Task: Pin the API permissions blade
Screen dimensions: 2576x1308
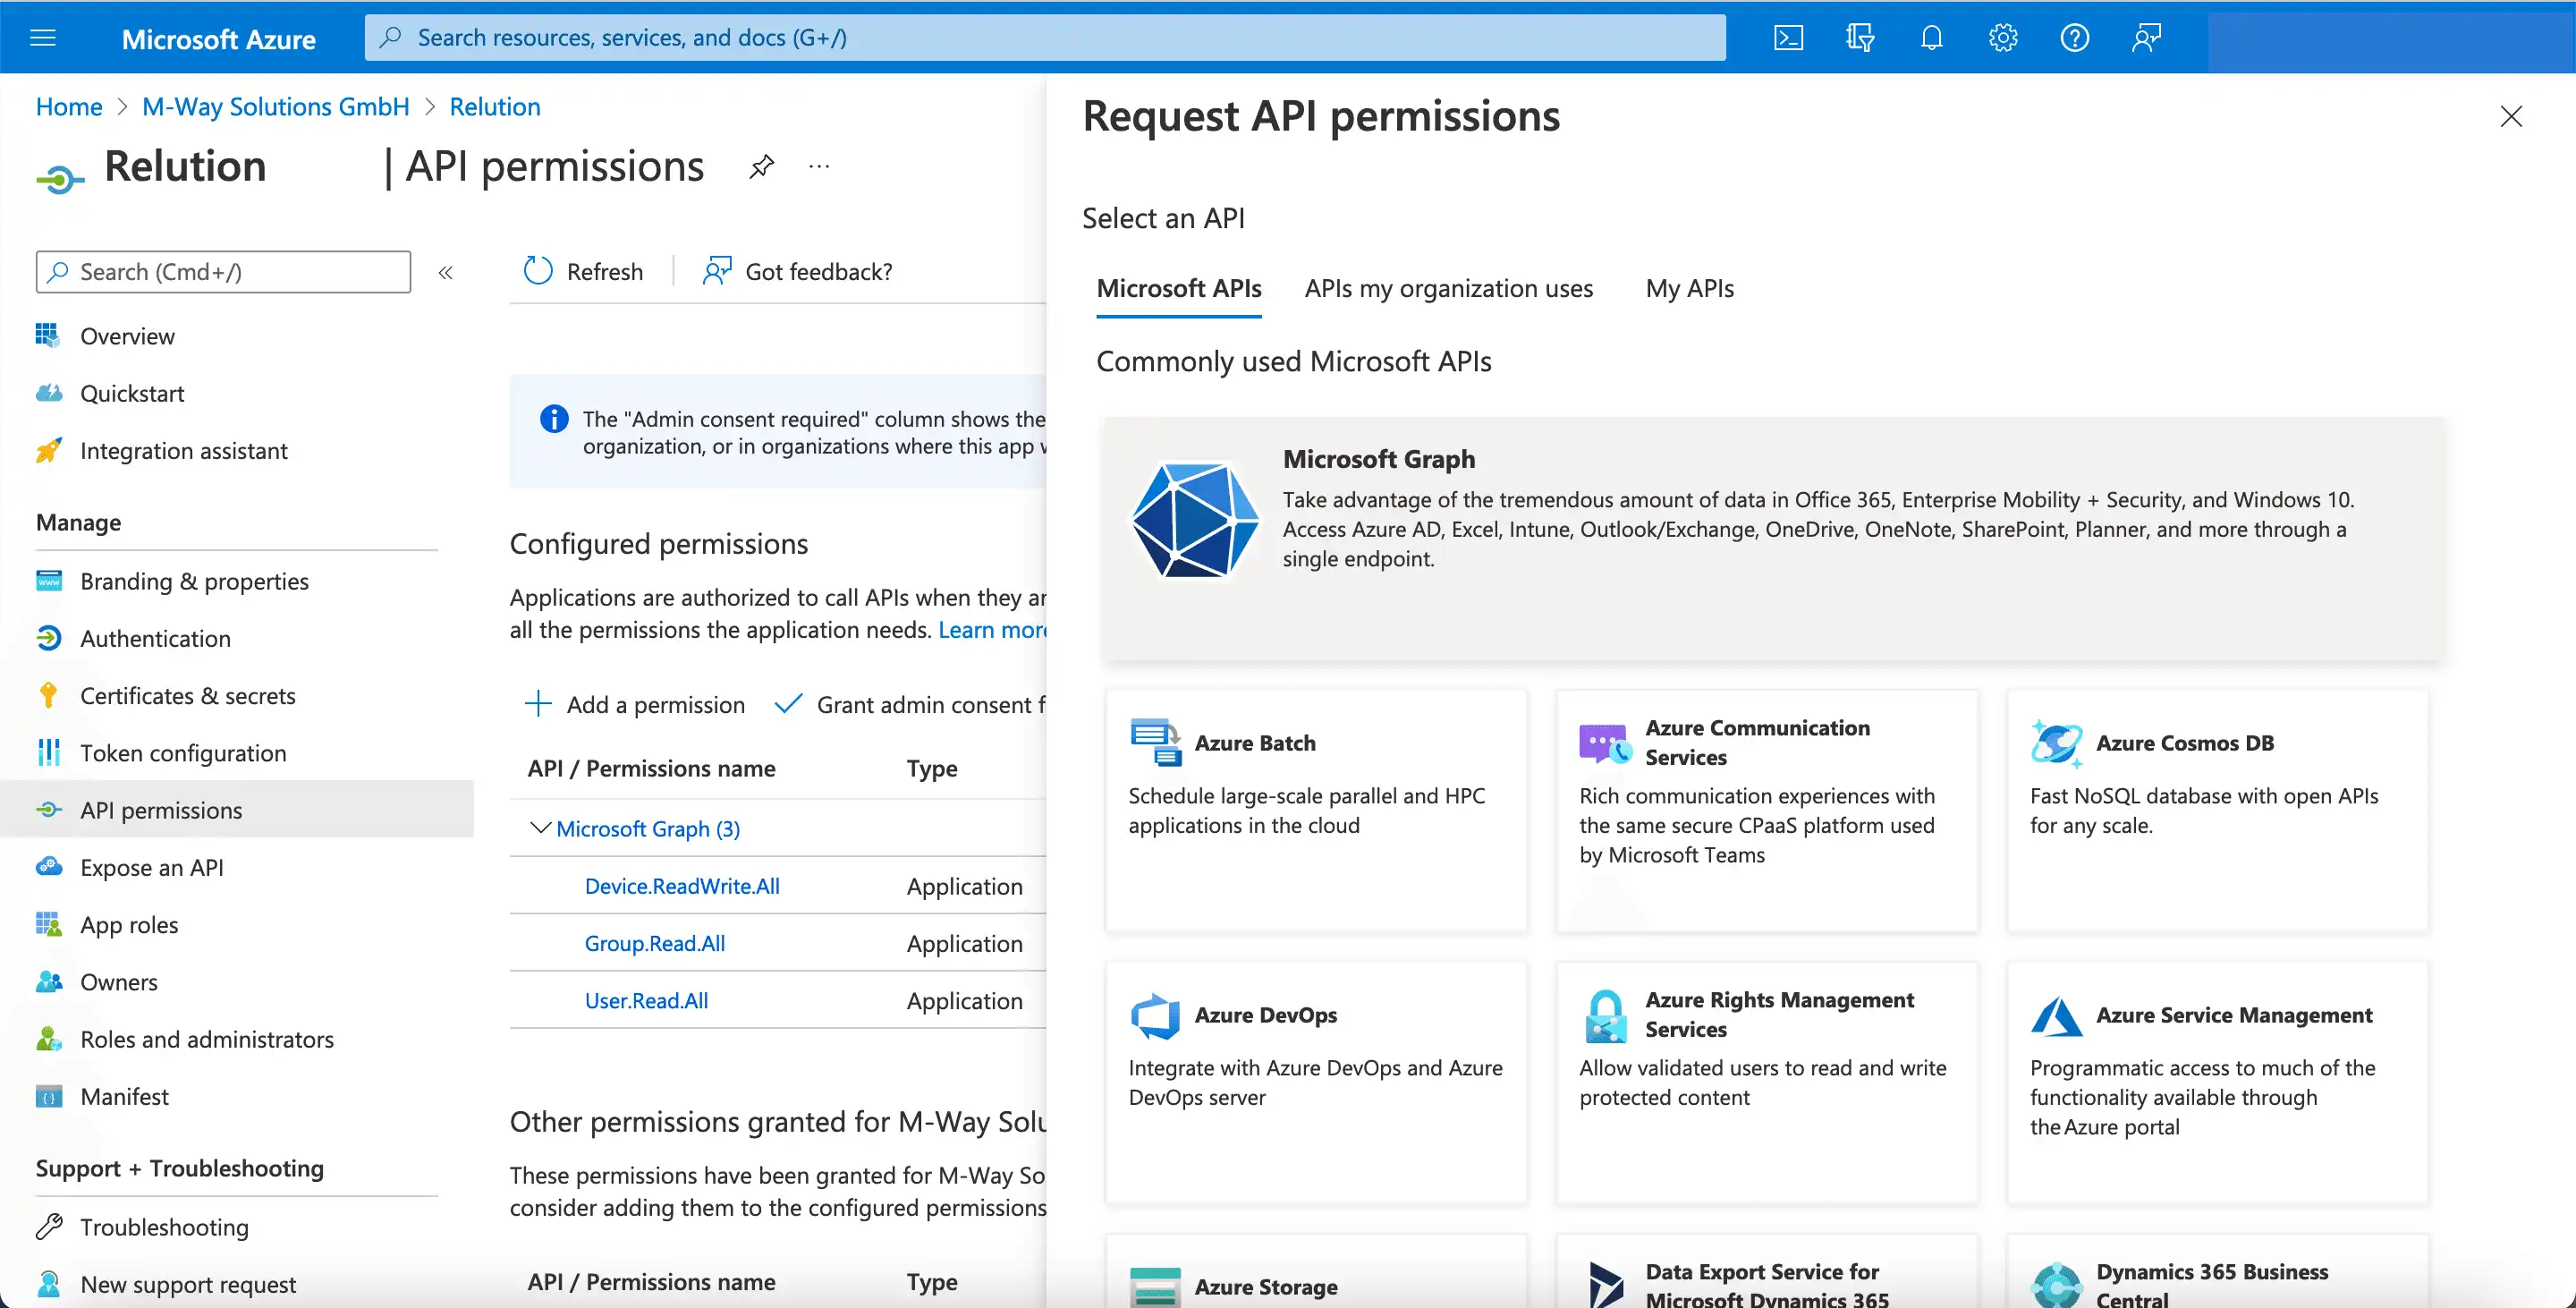Action: tap(762, 166)
